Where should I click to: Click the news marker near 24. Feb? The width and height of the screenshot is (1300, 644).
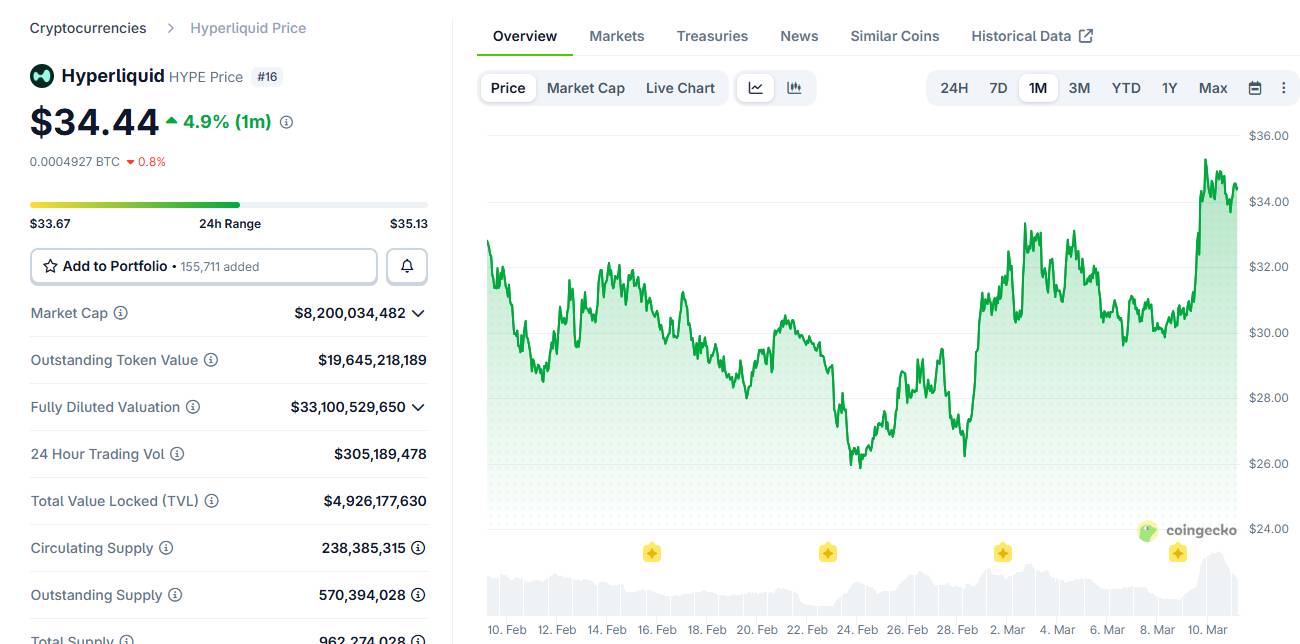click(827, 553)
